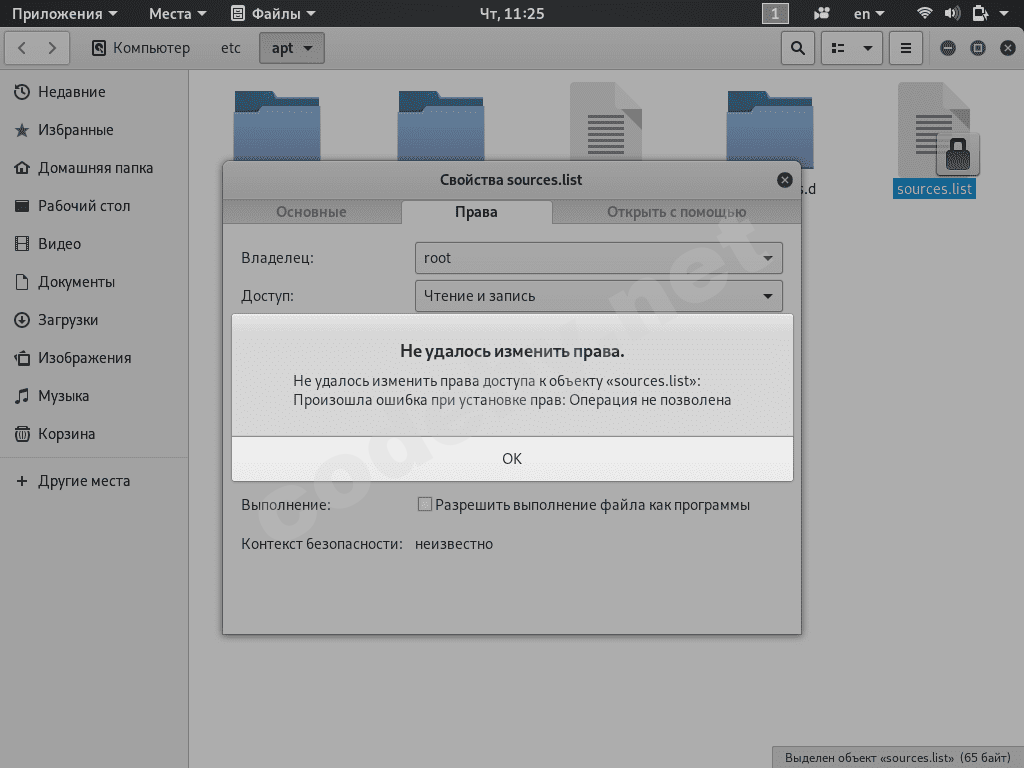
Task: Toggle the list view icon
Action: [x=840, y=48]
